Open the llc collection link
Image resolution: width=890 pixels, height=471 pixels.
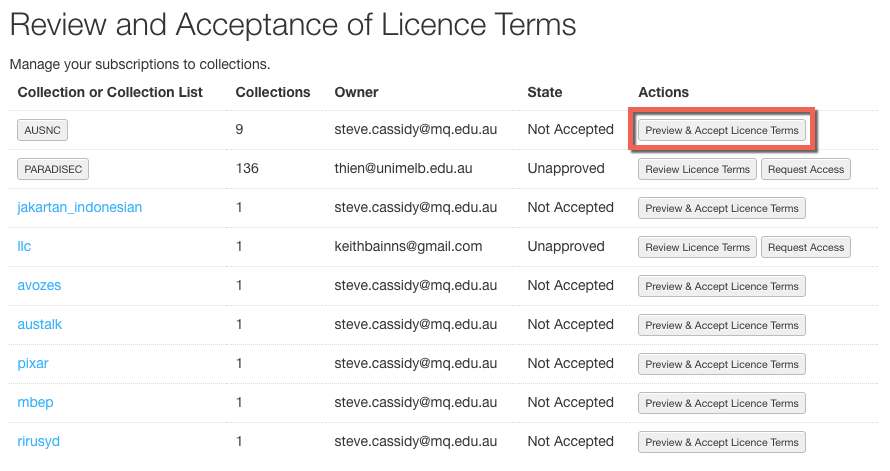tap(24, 246)
